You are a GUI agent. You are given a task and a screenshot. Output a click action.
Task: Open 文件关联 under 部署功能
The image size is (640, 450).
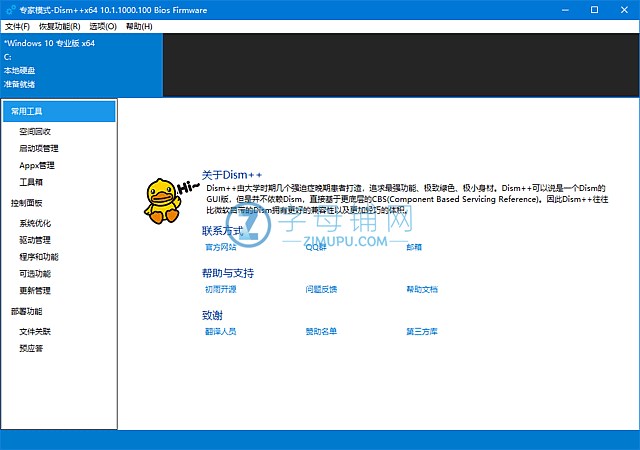pos(35,331)
